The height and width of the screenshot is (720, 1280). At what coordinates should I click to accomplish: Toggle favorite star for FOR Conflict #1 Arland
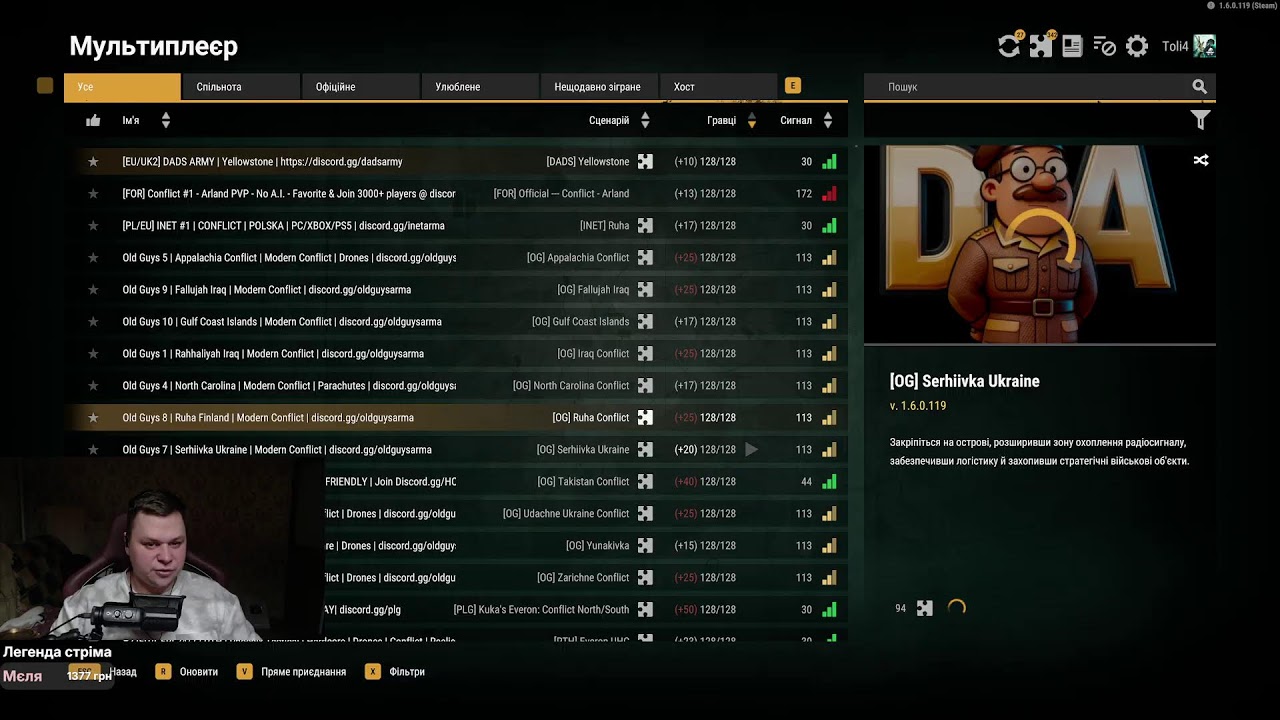93,194
